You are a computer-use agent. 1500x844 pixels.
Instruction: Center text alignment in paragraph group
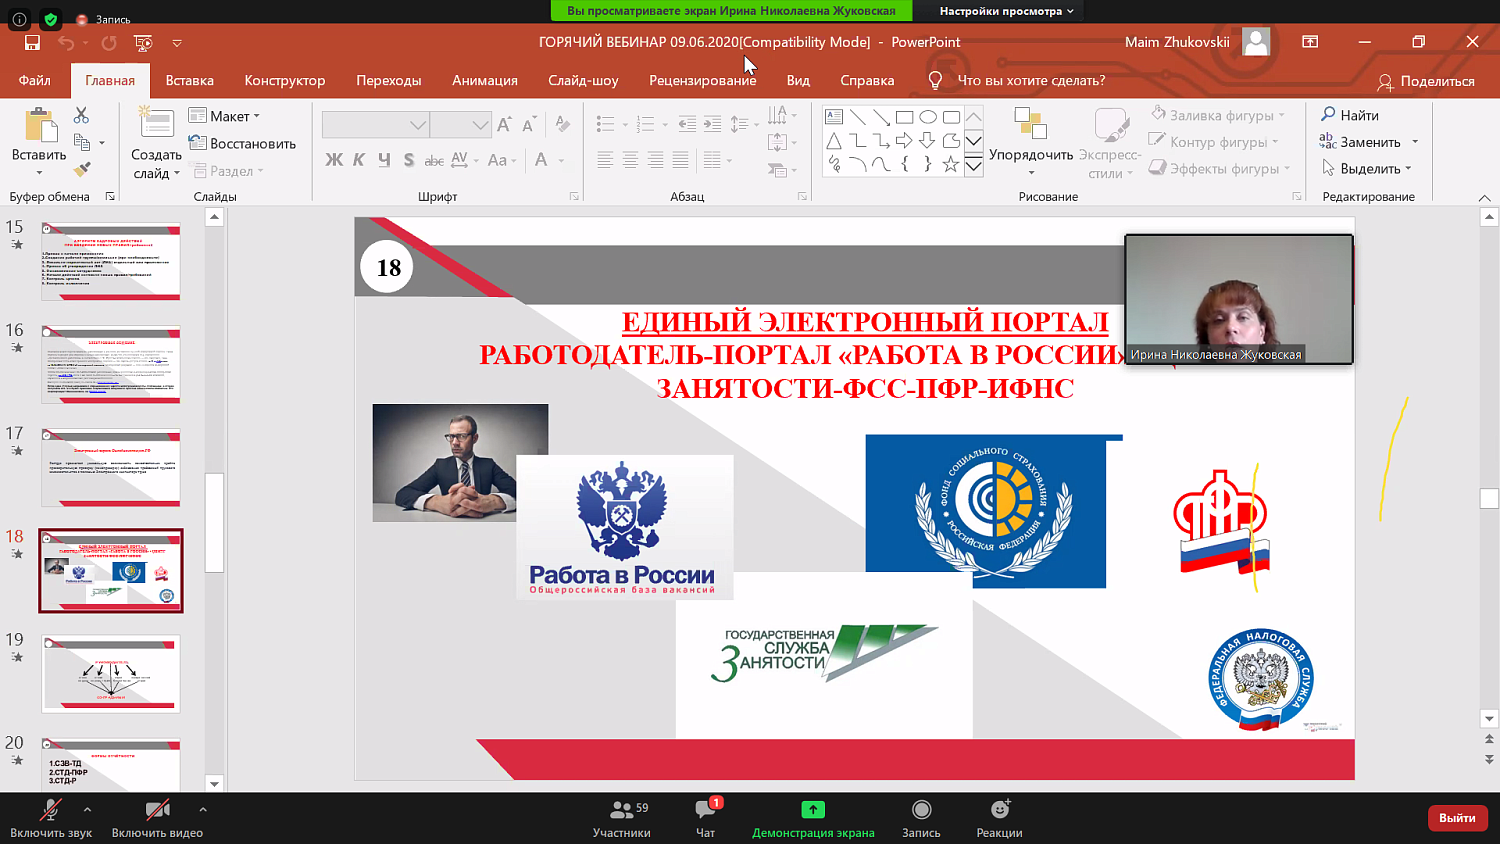(630, 160)
